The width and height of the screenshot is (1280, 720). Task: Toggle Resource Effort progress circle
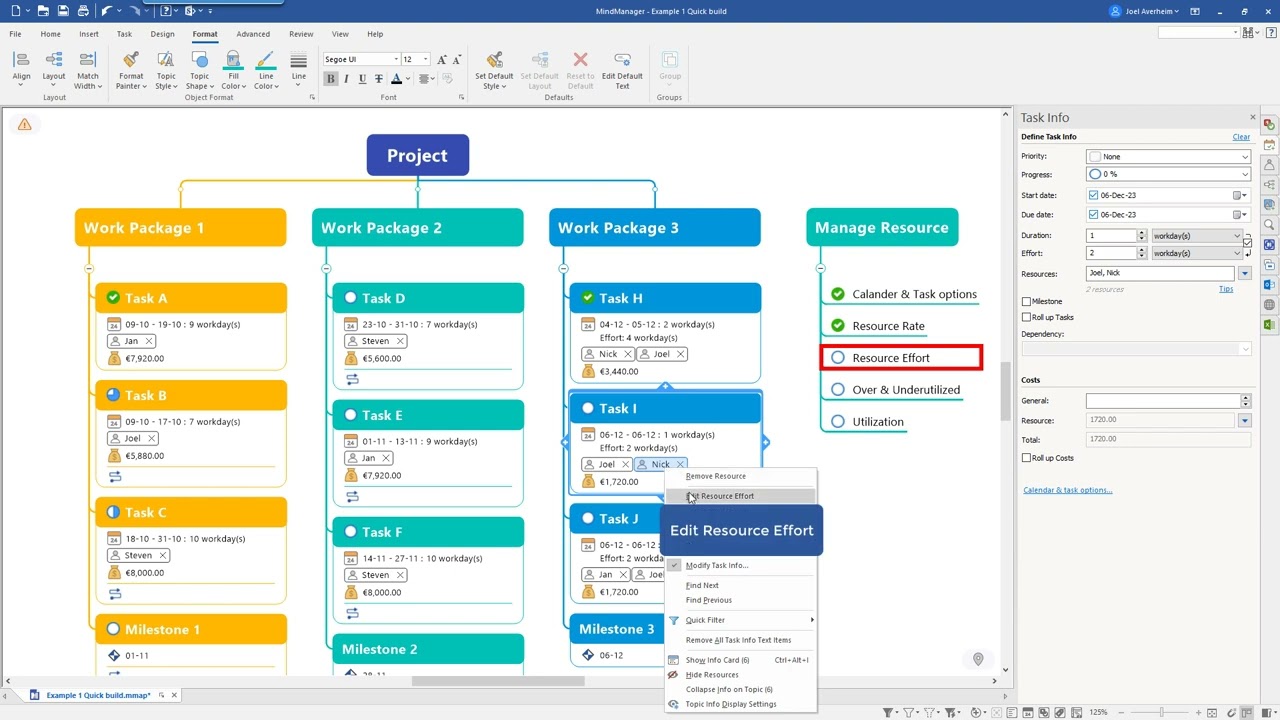(x=838, y=357)
